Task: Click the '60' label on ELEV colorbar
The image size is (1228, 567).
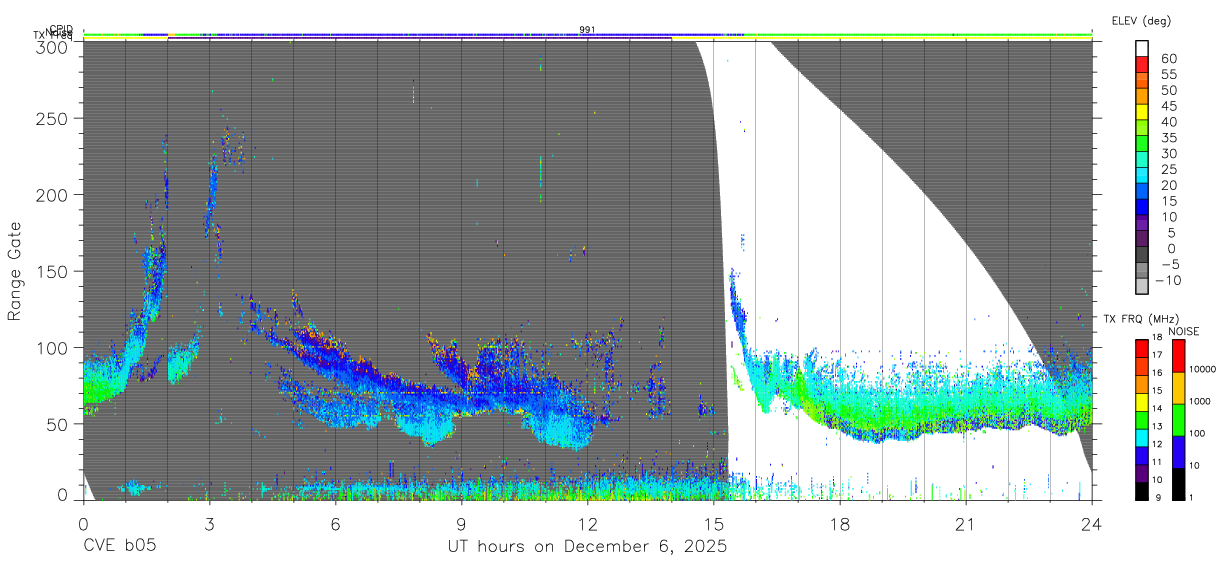Action: pyautogui.click(x=1168, y=58)
